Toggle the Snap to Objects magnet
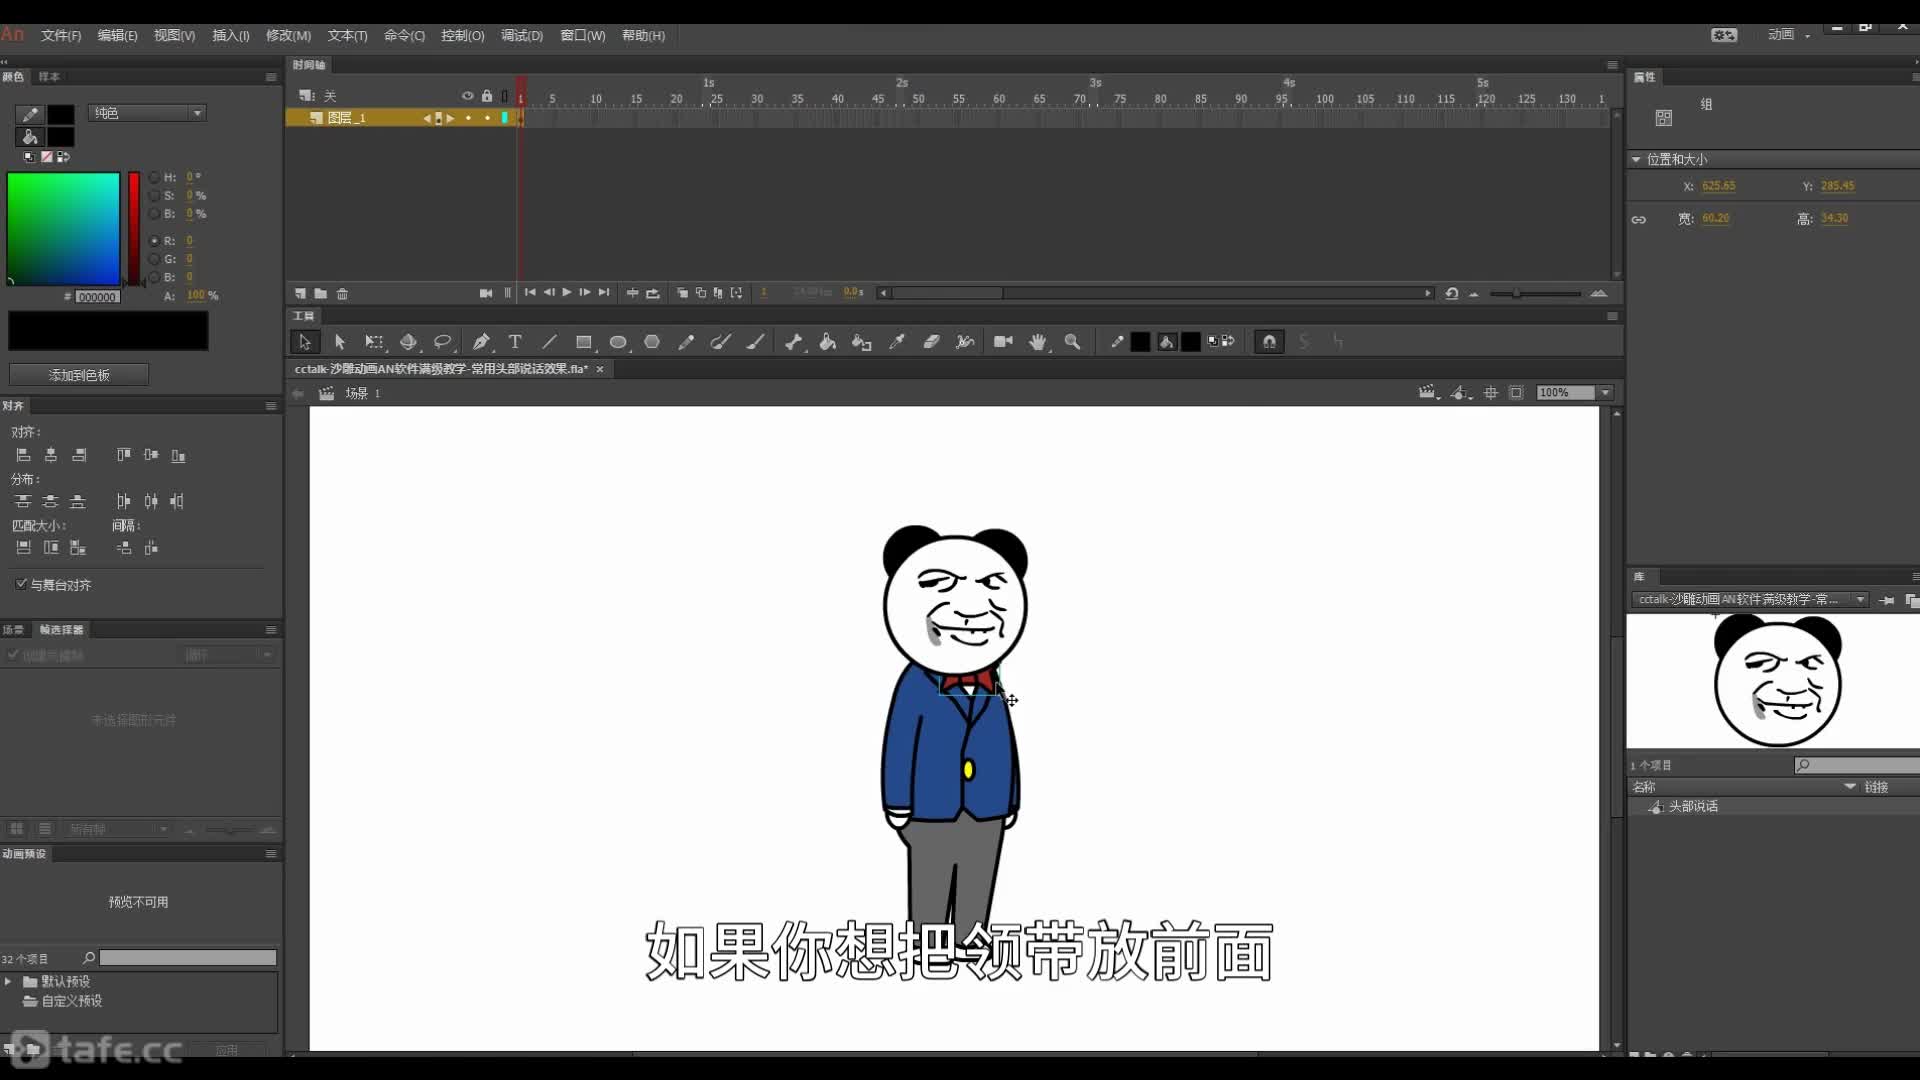This screenshot has width=1920, height=1080. pyautogui.click(x=1269, y=342)
